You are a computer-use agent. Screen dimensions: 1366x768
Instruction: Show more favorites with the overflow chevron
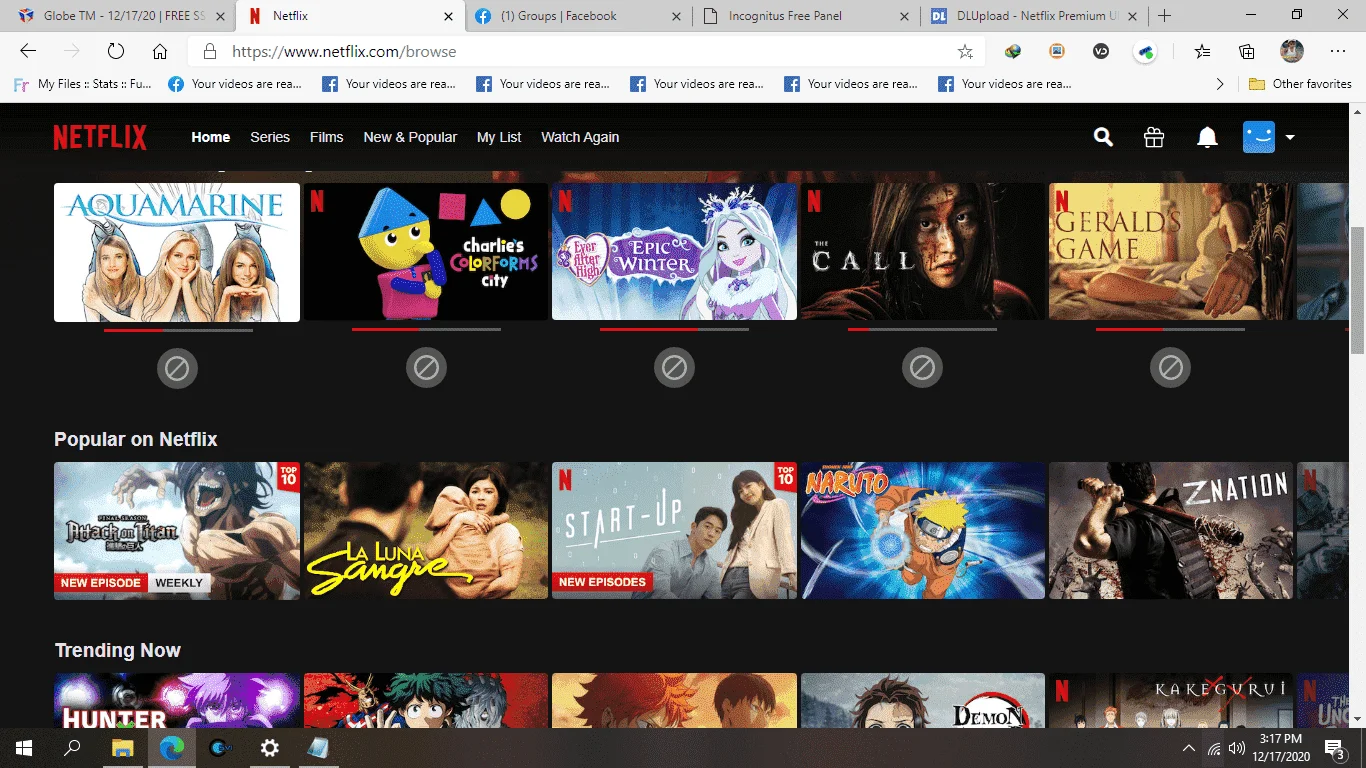(1220, 84)
